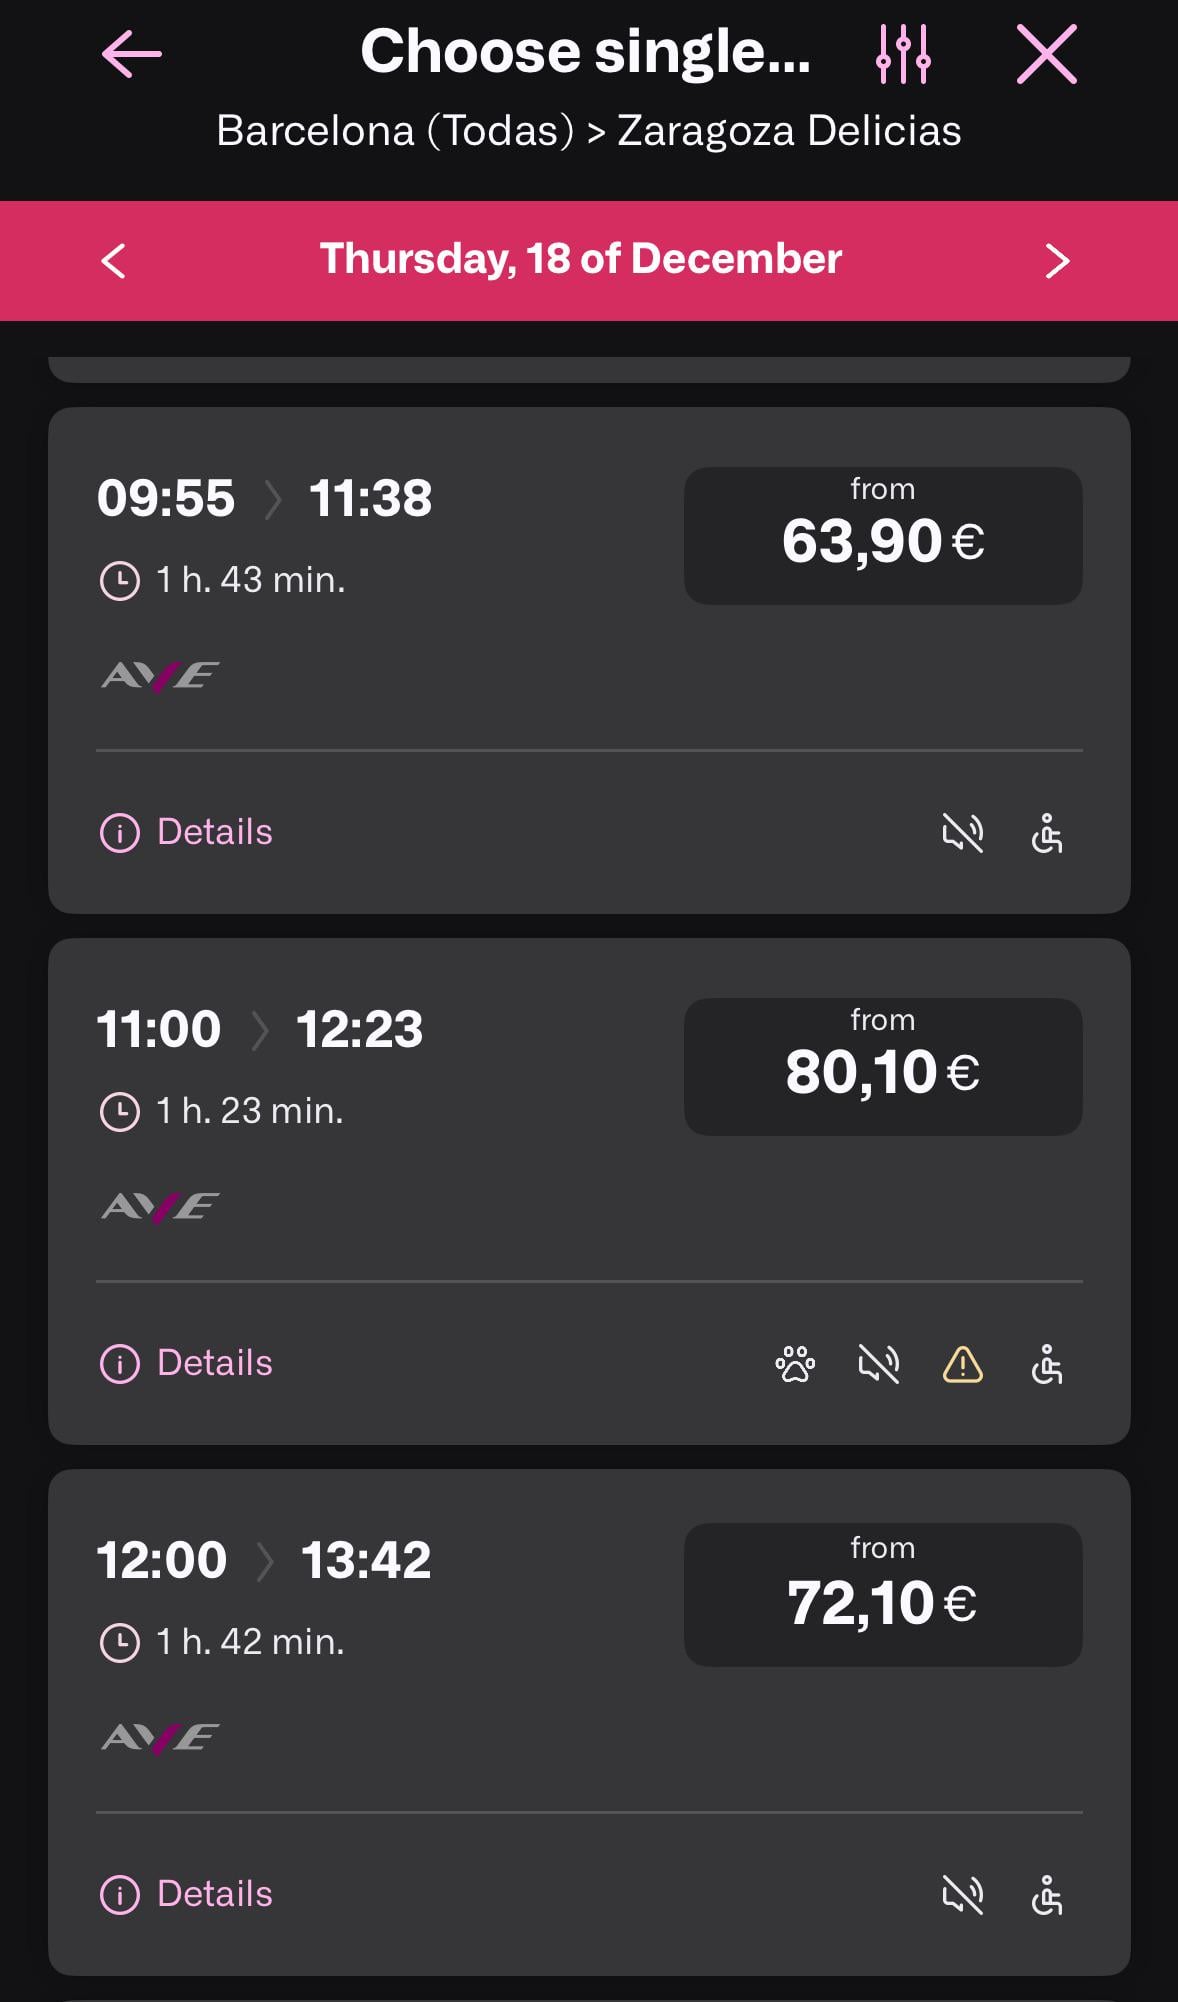Tap quiet coach icon on 11:00 train

[879, 1364]
